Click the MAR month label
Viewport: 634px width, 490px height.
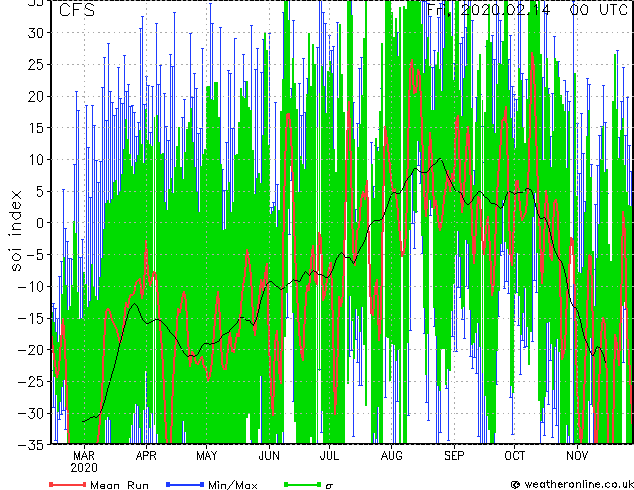tap(84, 456)
